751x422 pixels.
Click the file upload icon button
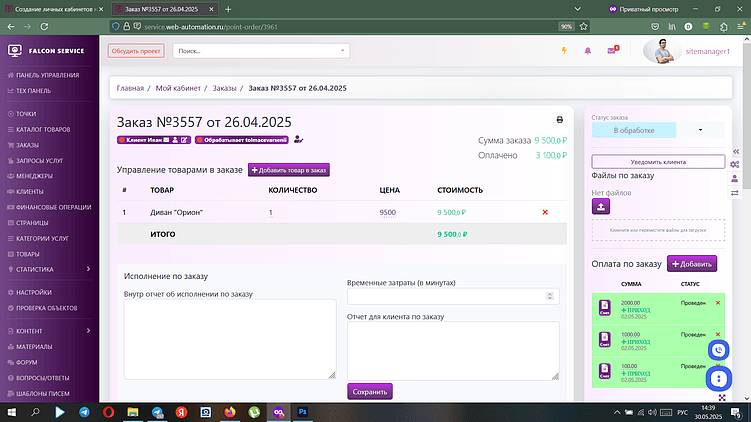click(601, 206)
